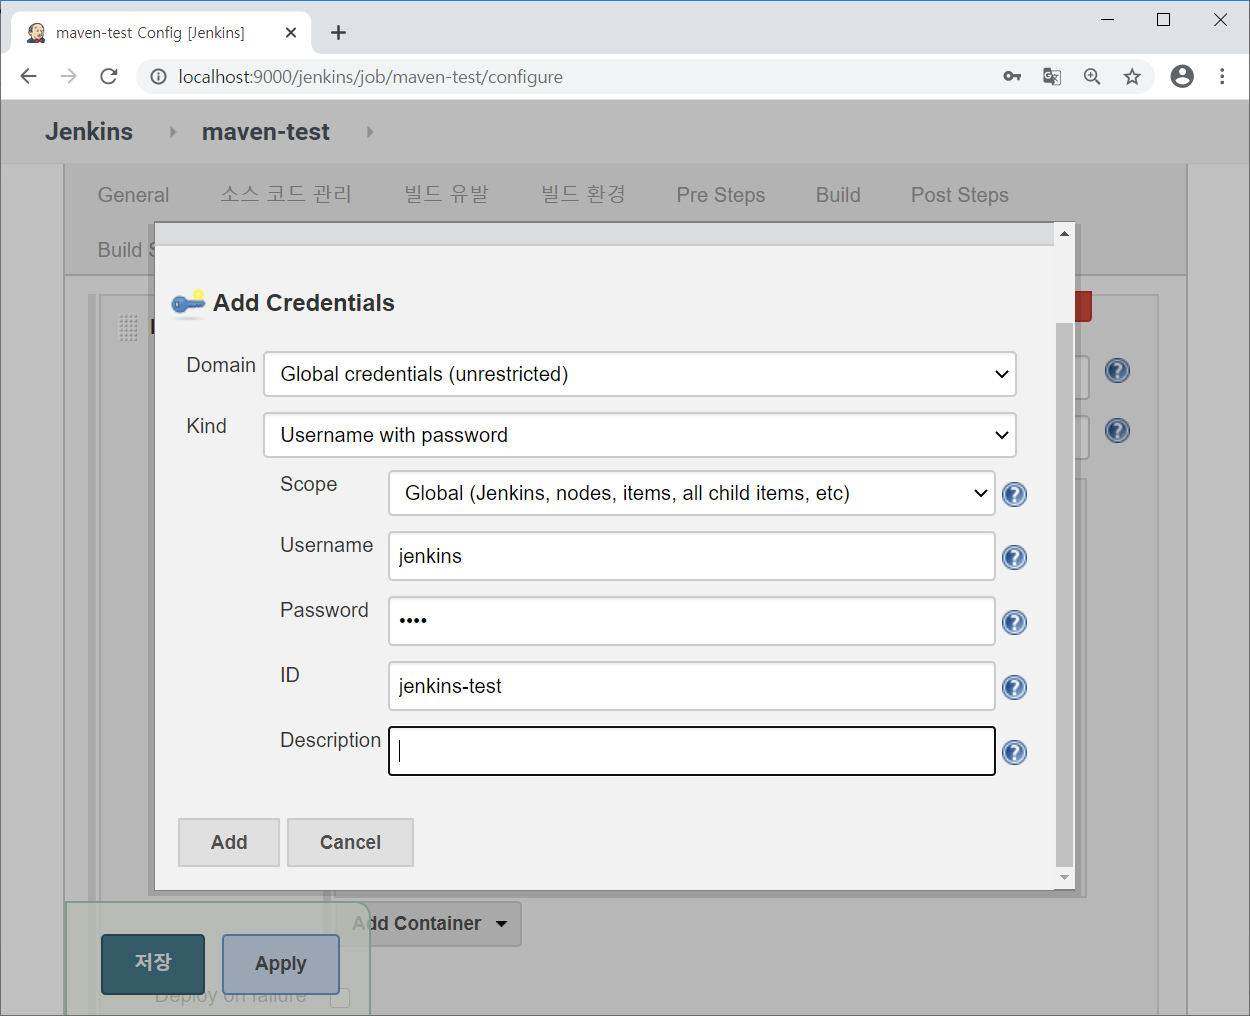This screenshot has height=1016, width=1250.
Task: Click the Apply button
Action: [281, 964]
